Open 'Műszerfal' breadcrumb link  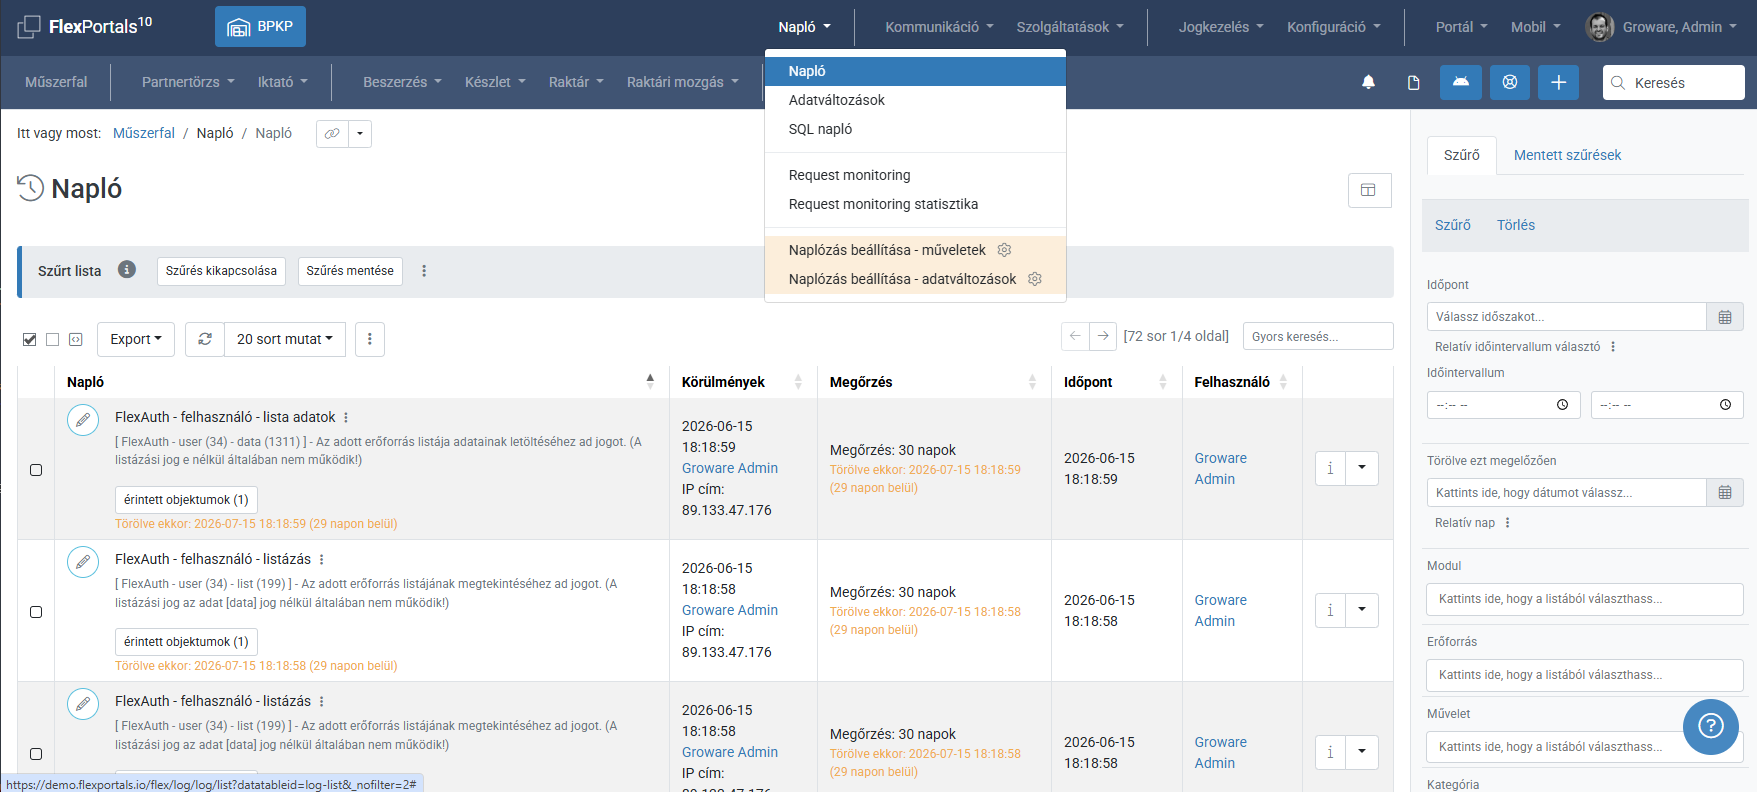[144, 133]
